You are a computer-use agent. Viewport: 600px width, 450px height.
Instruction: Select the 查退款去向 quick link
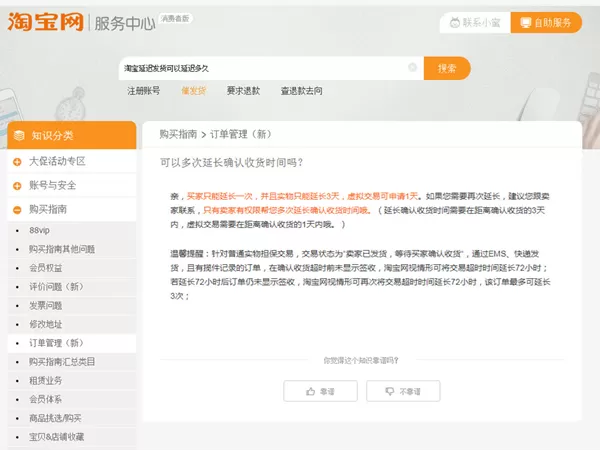[302, 91]
